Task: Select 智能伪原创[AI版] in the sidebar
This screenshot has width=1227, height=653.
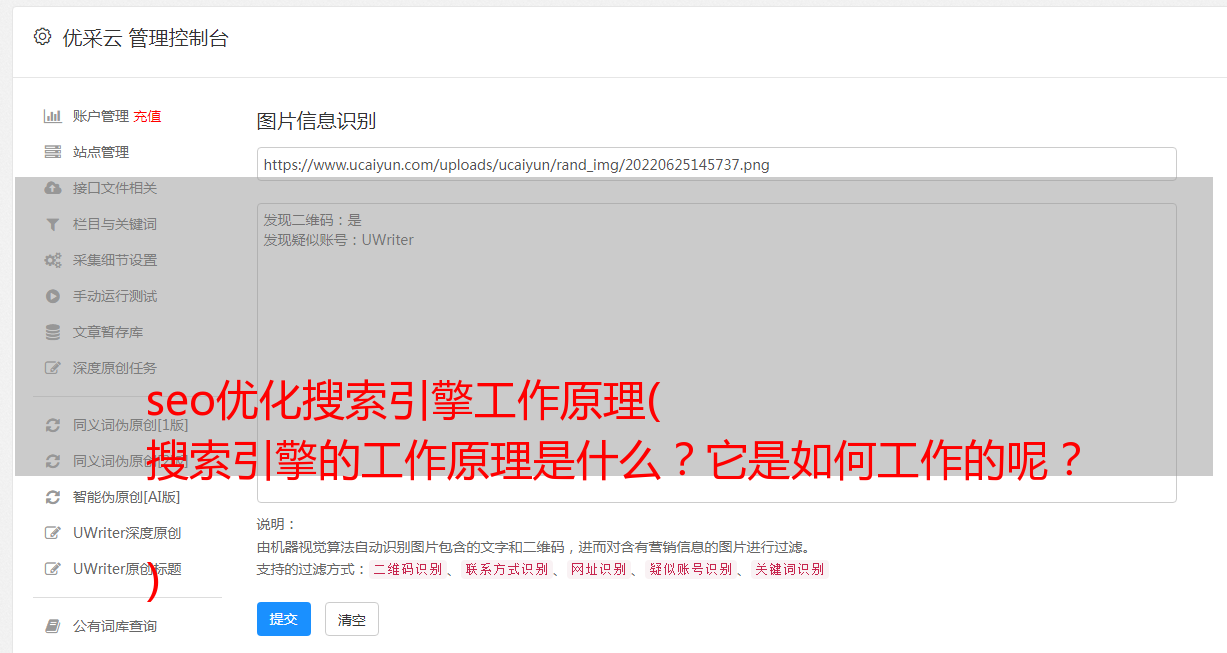Action: [126, 497]
